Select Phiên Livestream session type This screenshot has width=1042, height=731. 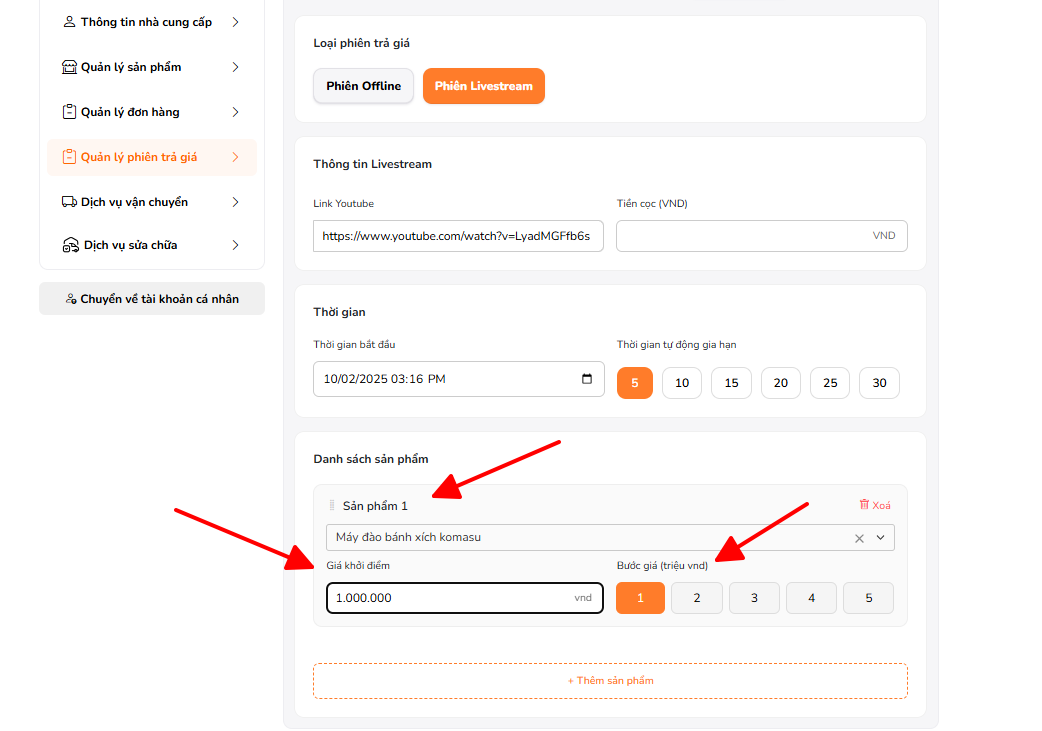483,86
